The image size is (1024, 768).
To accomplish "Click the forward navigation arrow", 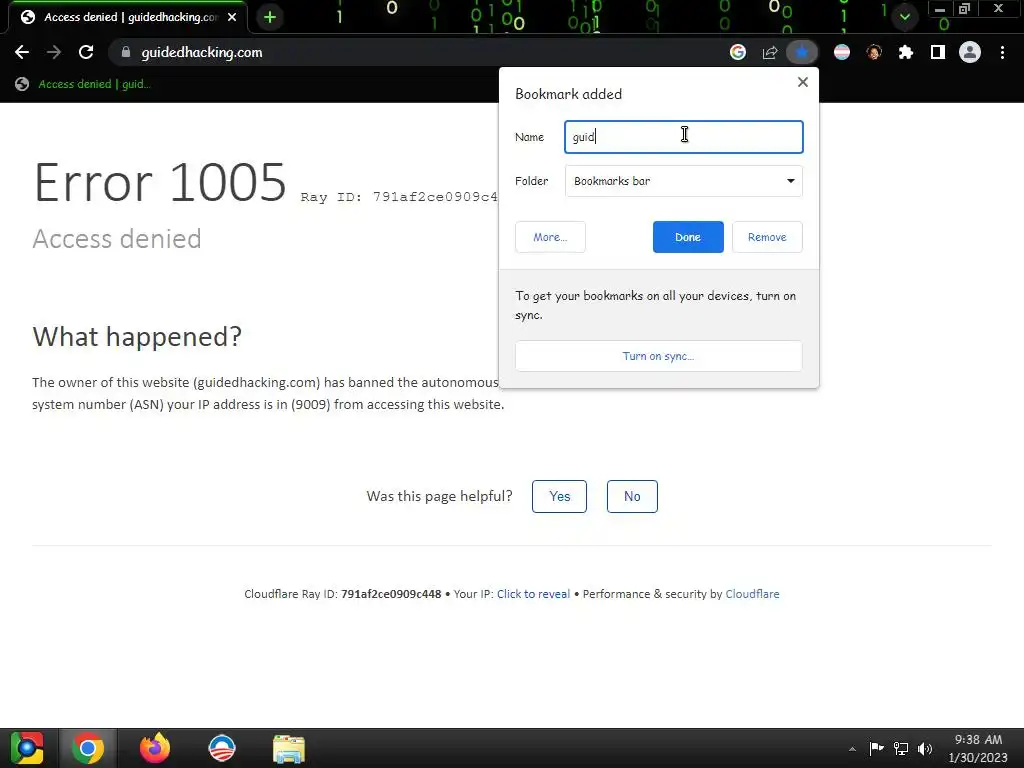I will point(54,52).
